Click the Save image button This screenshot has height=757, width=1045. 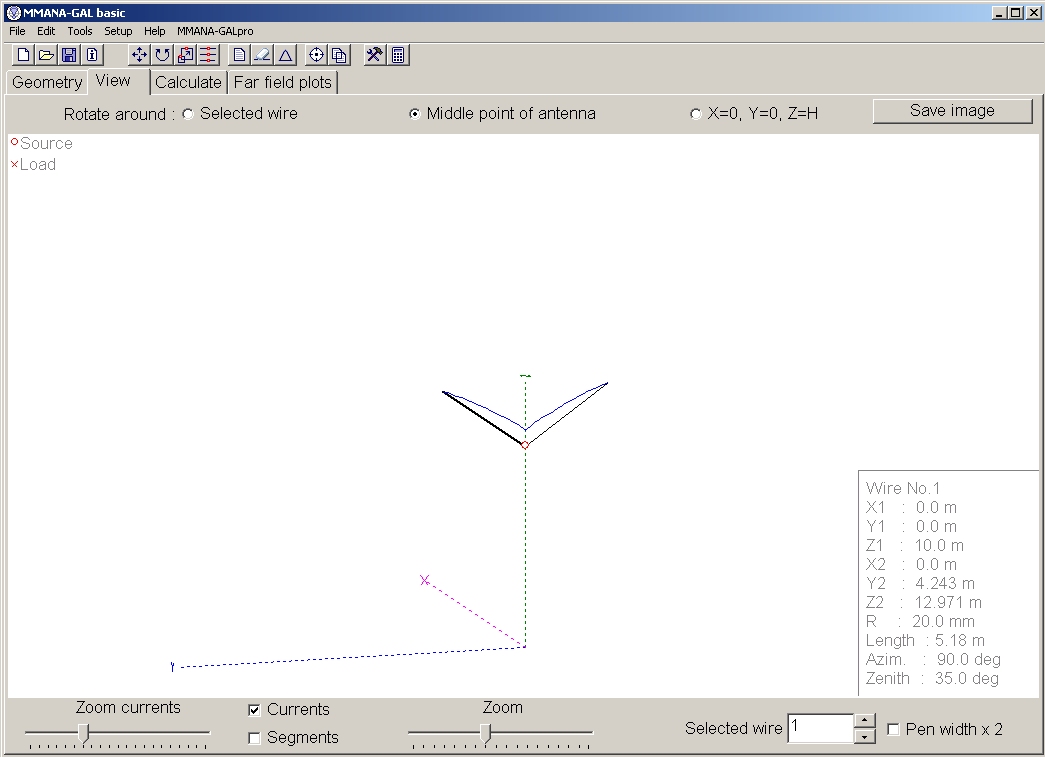coord(952,111)
